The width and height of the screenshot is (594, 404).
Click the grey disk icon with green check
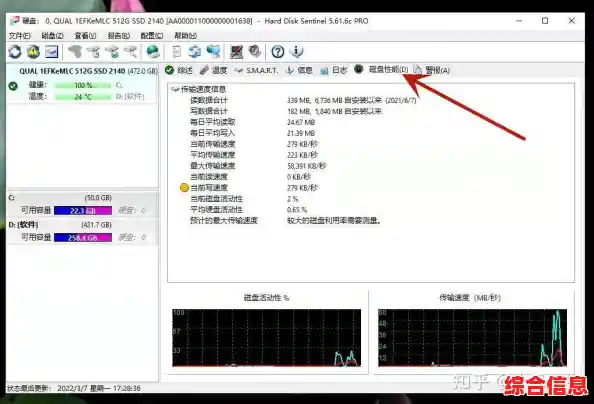click(112, 52)
